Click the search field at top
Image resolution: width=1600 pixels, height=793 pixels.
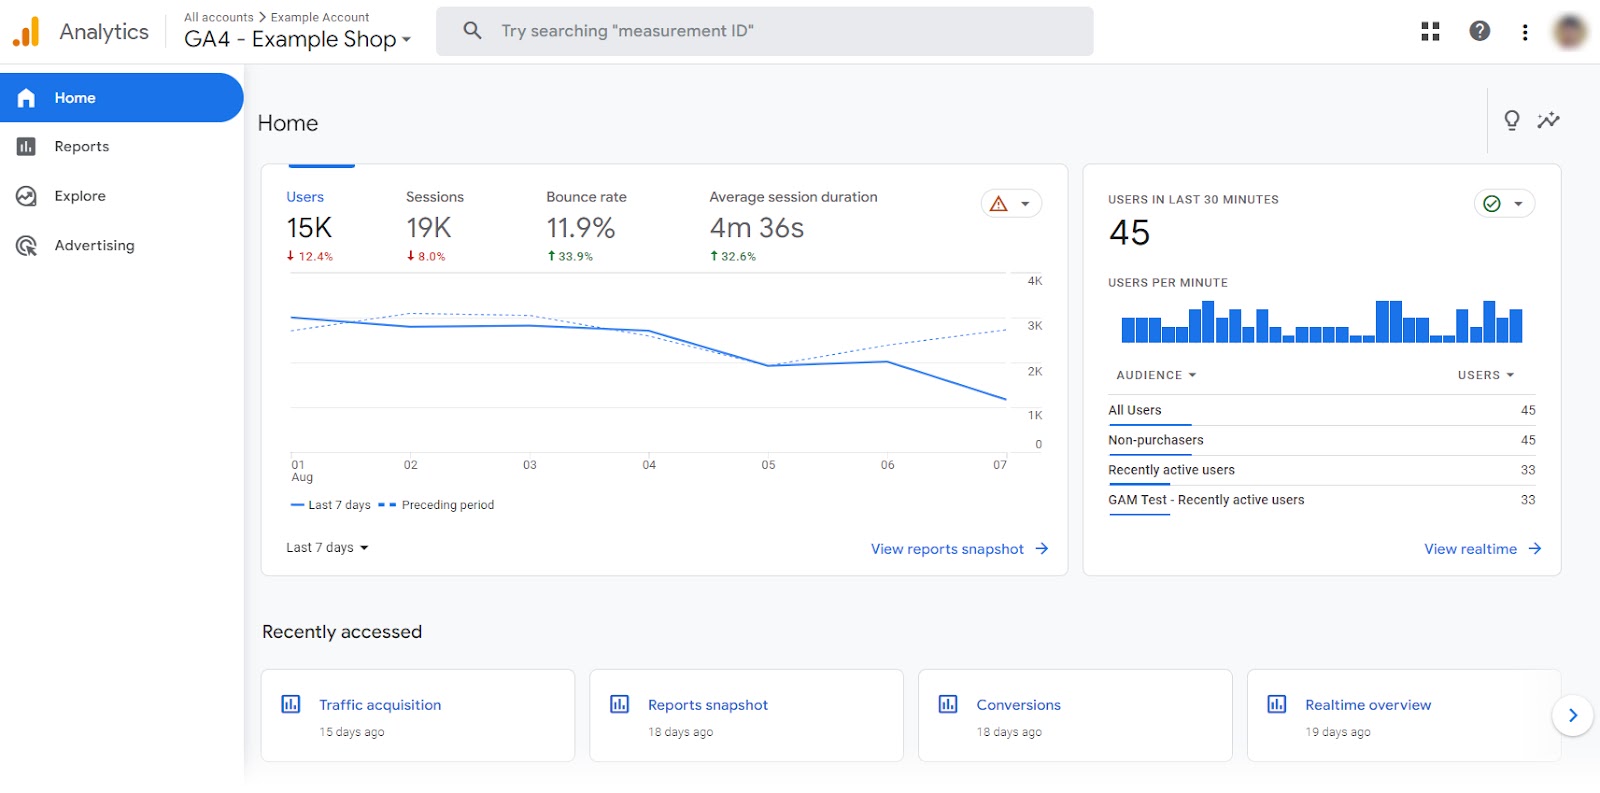pyautogui.click(x=764, y=31)
